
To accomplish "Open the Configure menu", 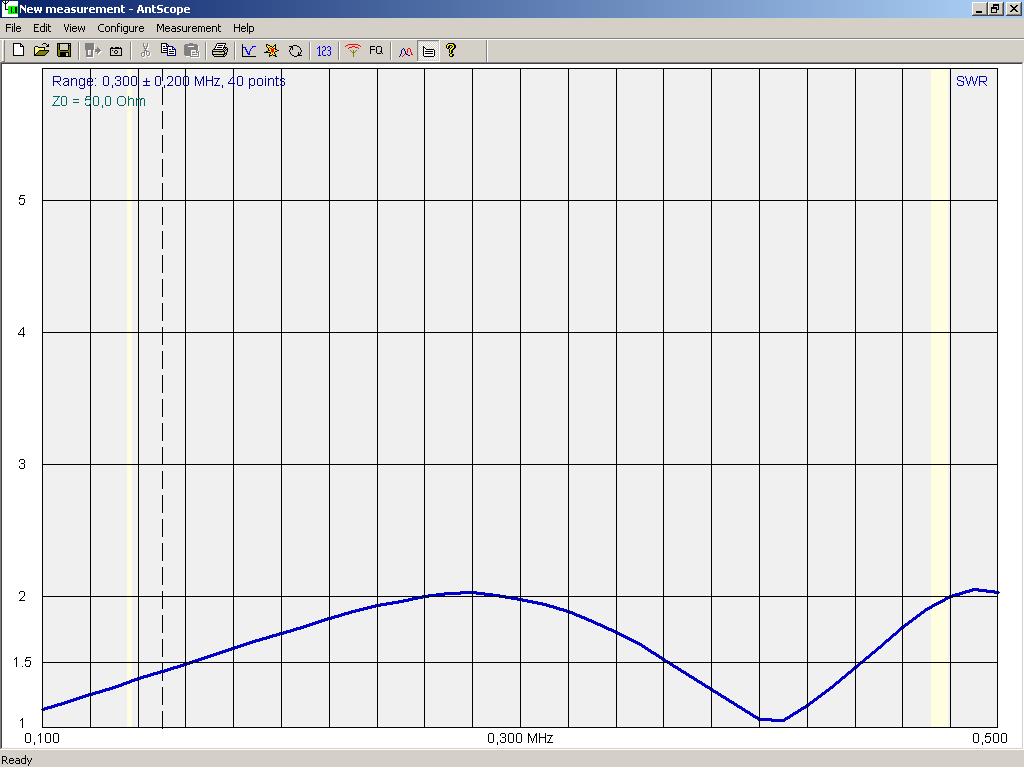I will (121, 28).
